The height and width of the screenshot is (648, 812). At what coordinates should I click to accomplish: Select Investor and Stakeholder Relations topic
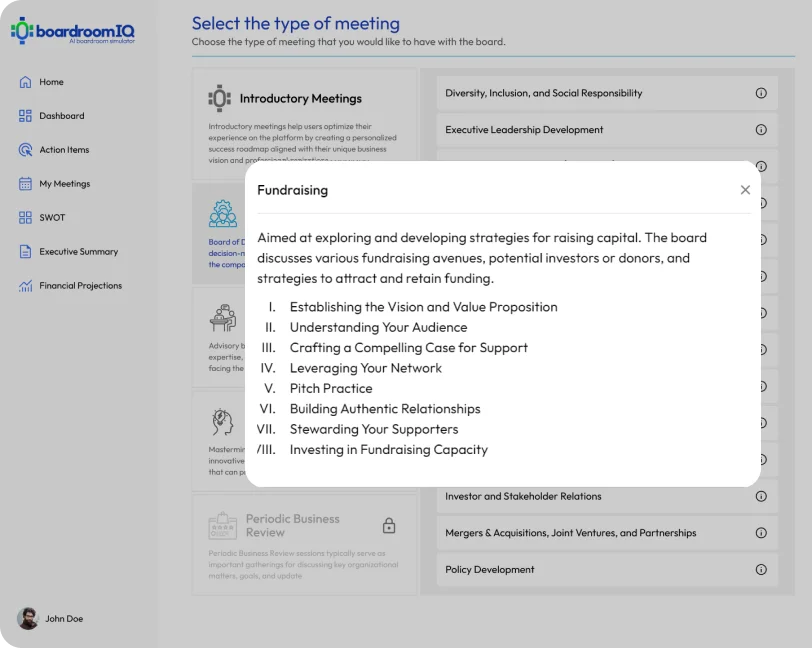[523, 496]
